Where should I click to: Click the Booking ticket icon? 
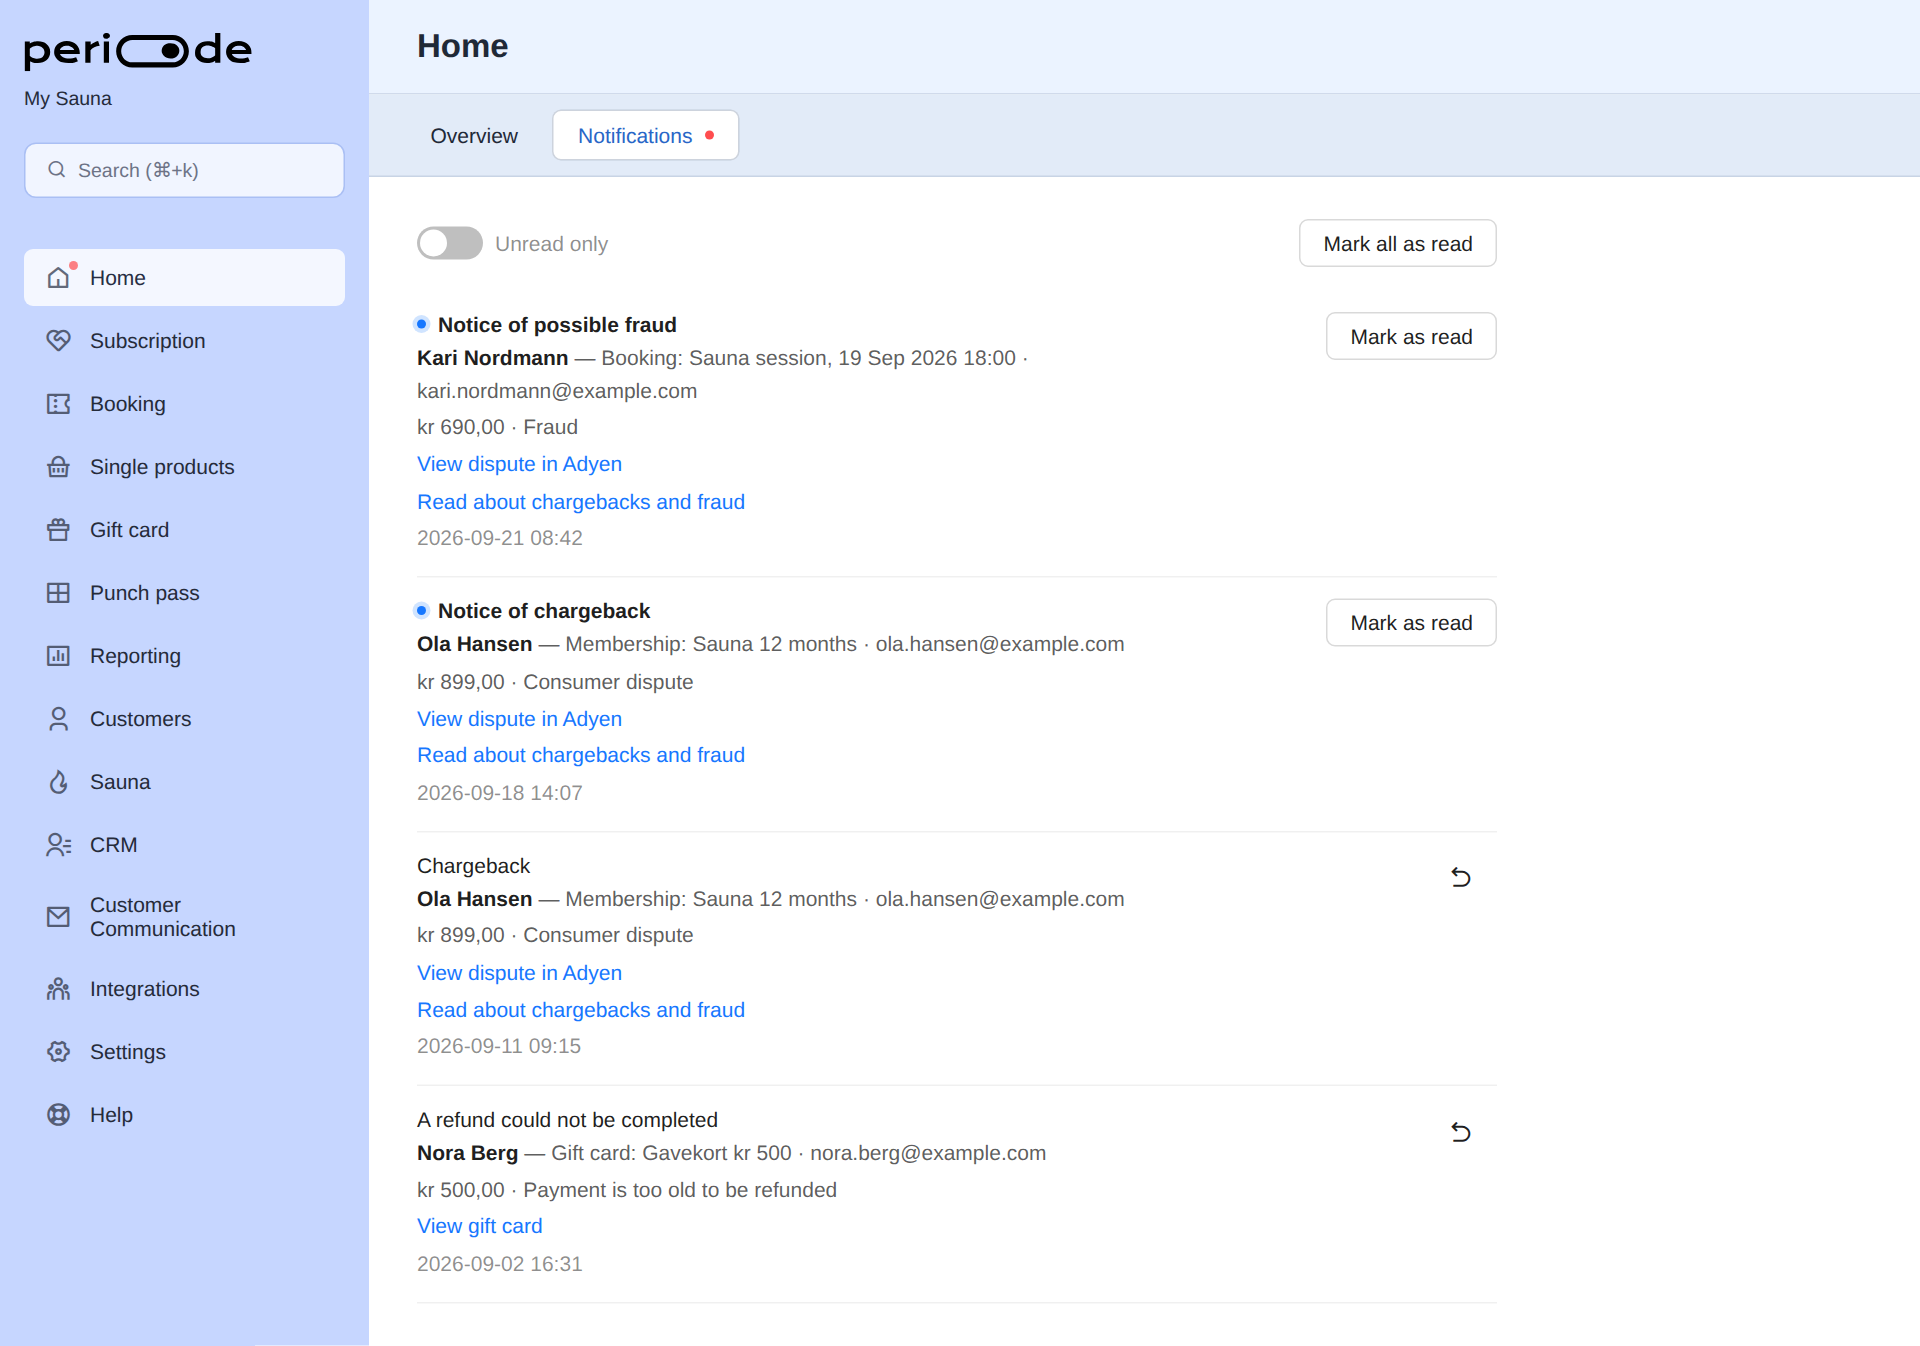[x=59, y=404]
